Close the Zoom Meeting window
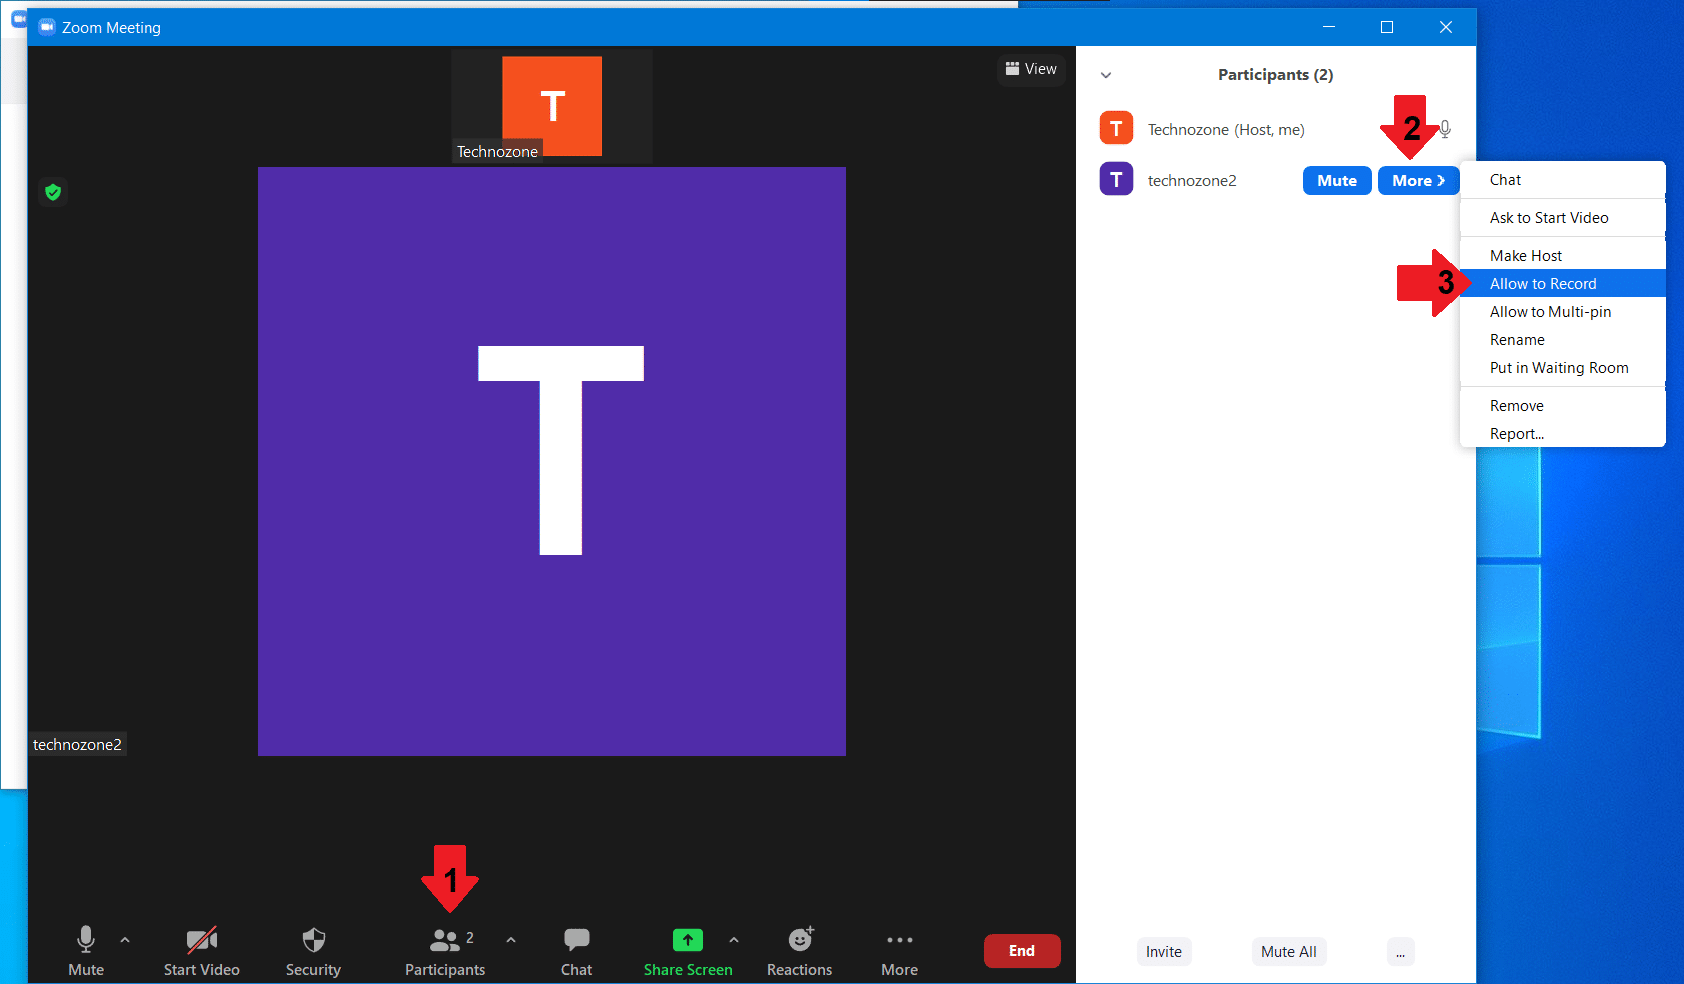This screenshot has height=984, width=1684. click(1446, 27)
